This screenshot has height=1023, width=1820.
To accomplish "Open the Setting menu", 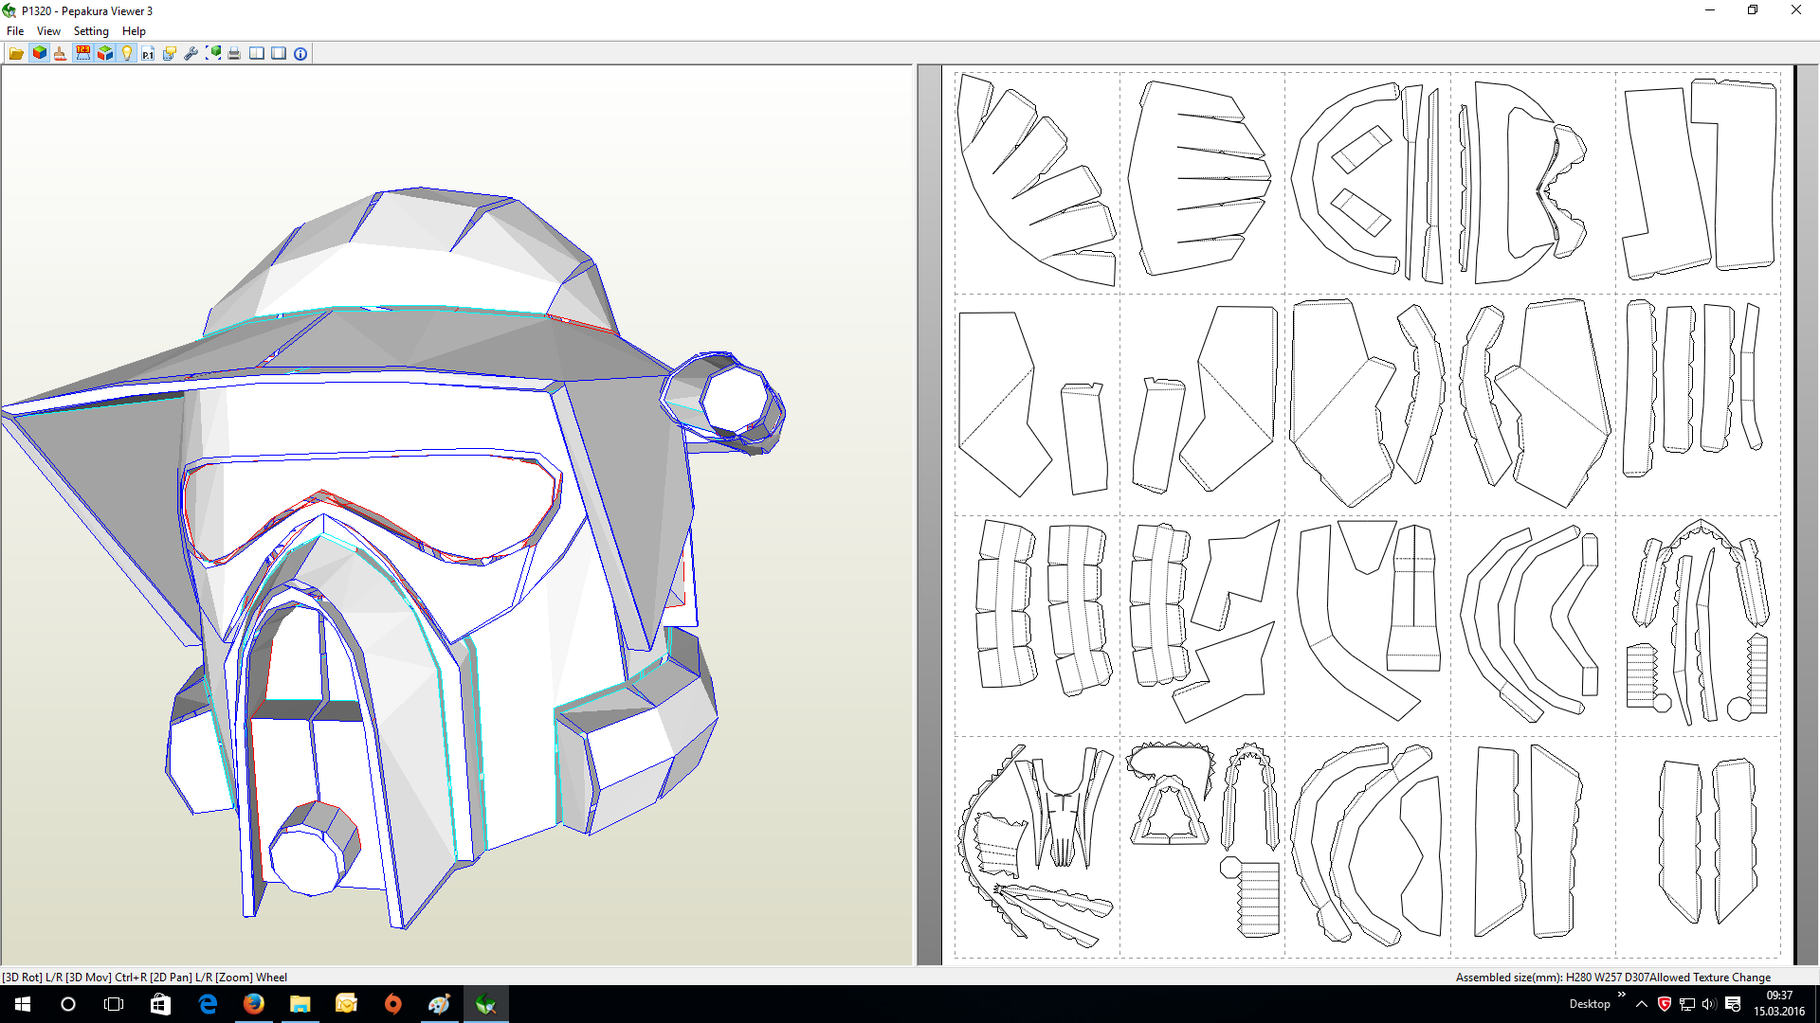I will coord(90,31).
